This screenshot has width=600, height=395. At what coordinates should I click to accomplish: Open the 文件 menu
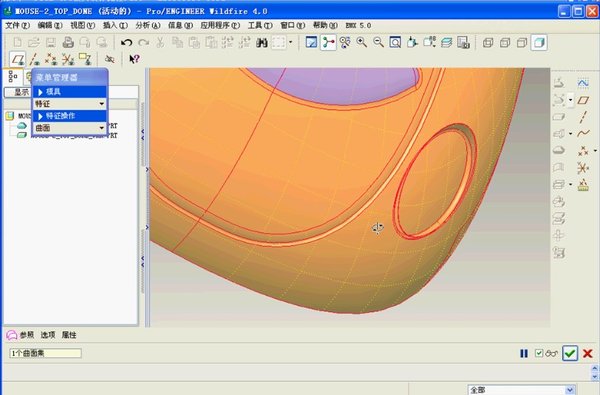[x=17, y=25]
